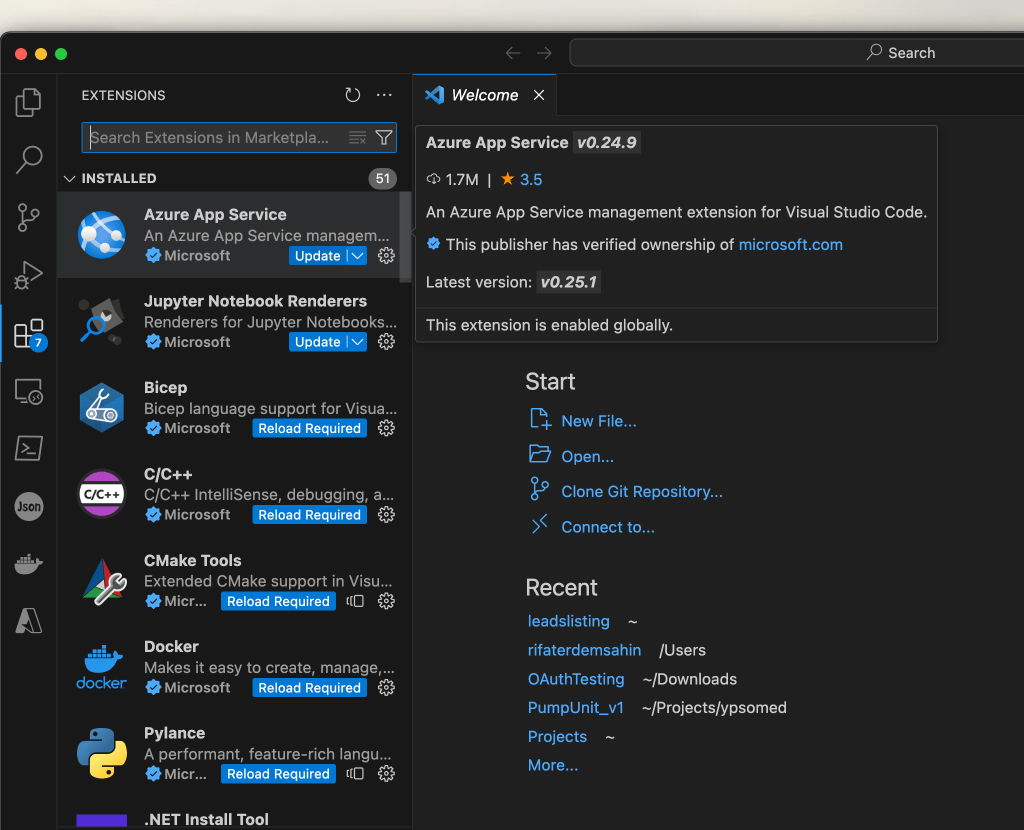Open recent folder Projects
The height and width of the screenshot is (830, 1024).
(x=557, y=737)
